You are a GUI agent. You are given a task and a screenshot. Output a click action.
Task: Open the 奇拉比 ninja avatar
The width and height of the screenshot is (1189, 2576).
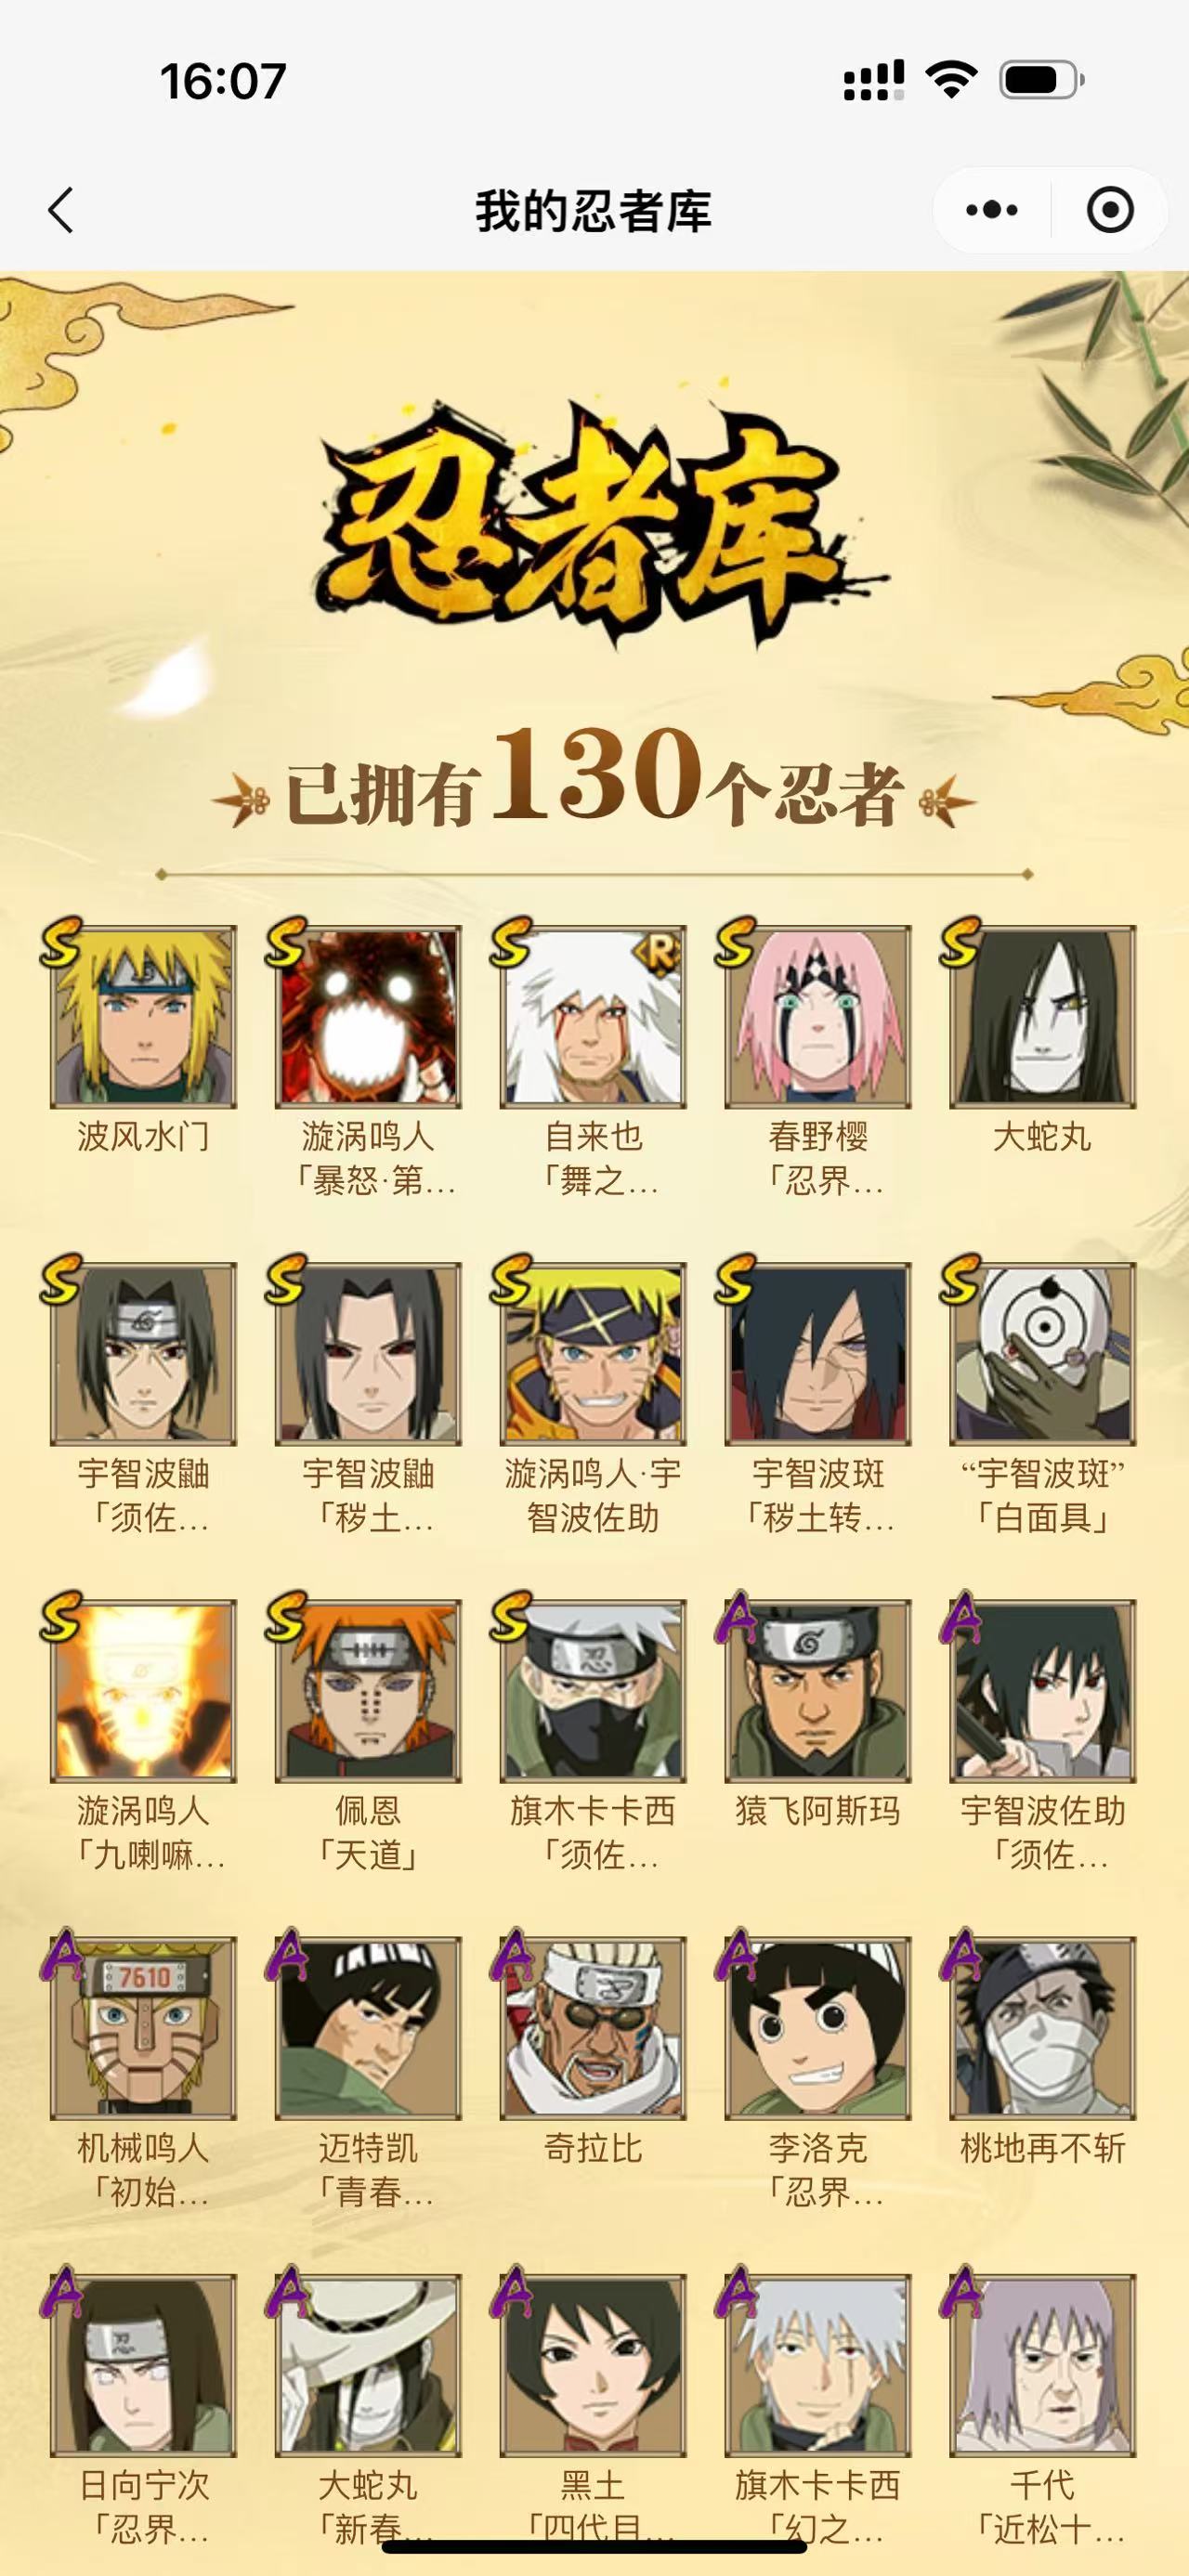[x=593, y=2027]
